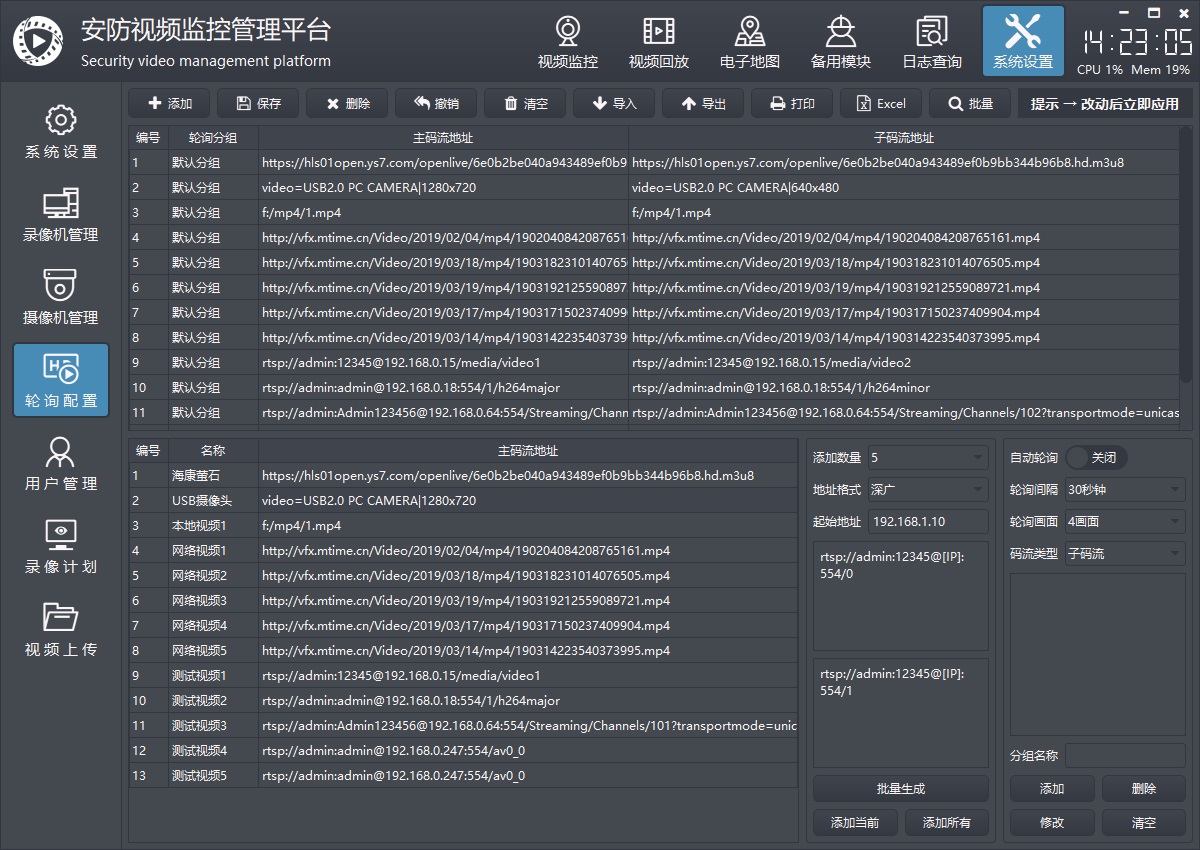Open the 日志查询 log query module
The width and height of the screenshot is (1200, 850).
pos(932,43)
